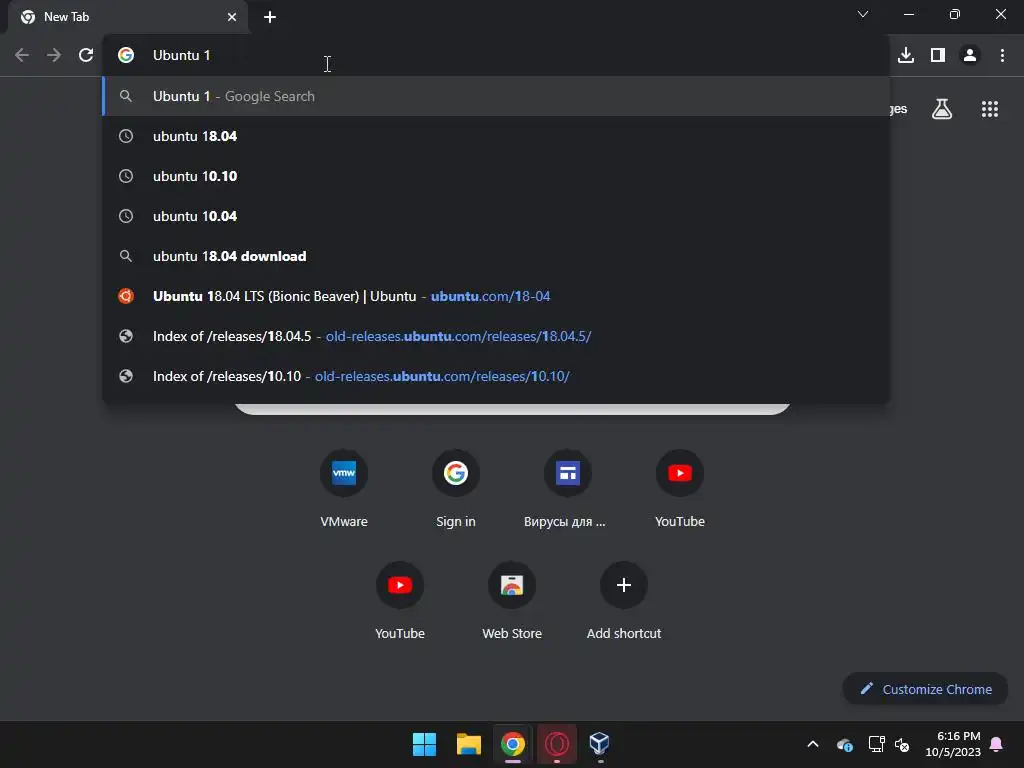This screenshot has height=768, width=1024.
Task: Open the profile avatar icon
Action: click(970, 56)
